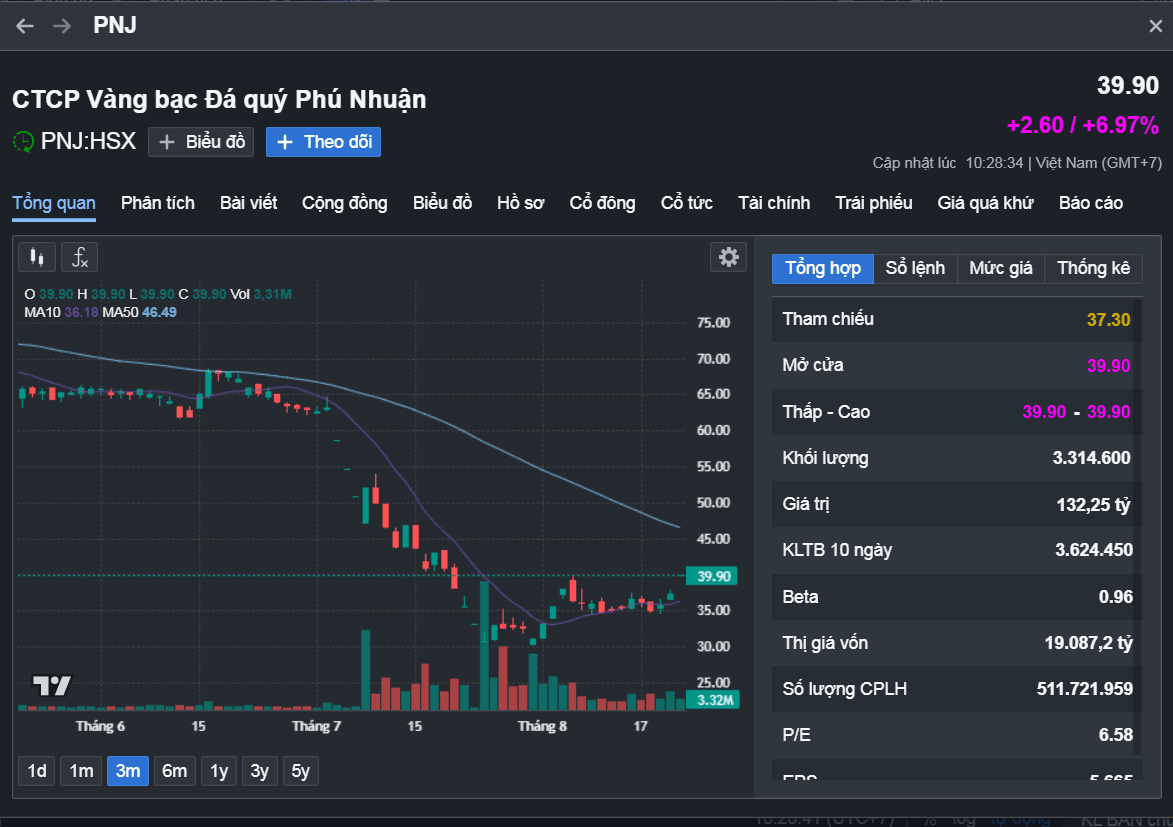Click the 39.90 price label on axis

click(x=712, y=576)
